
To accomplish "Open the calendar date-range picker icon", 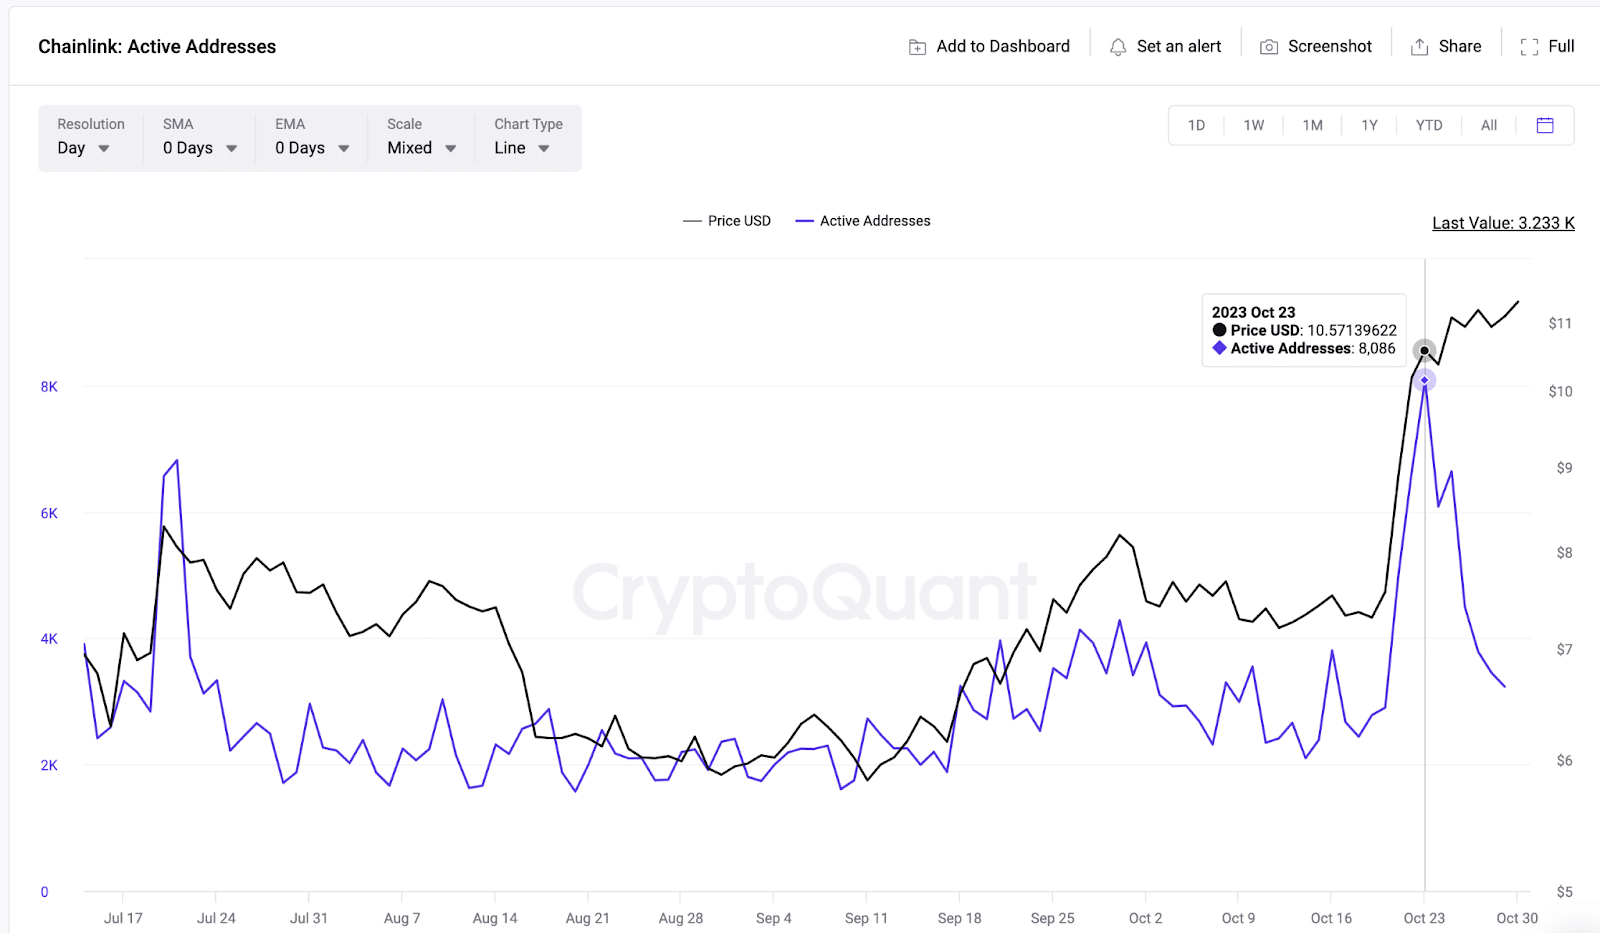I will pos(1544,125).
